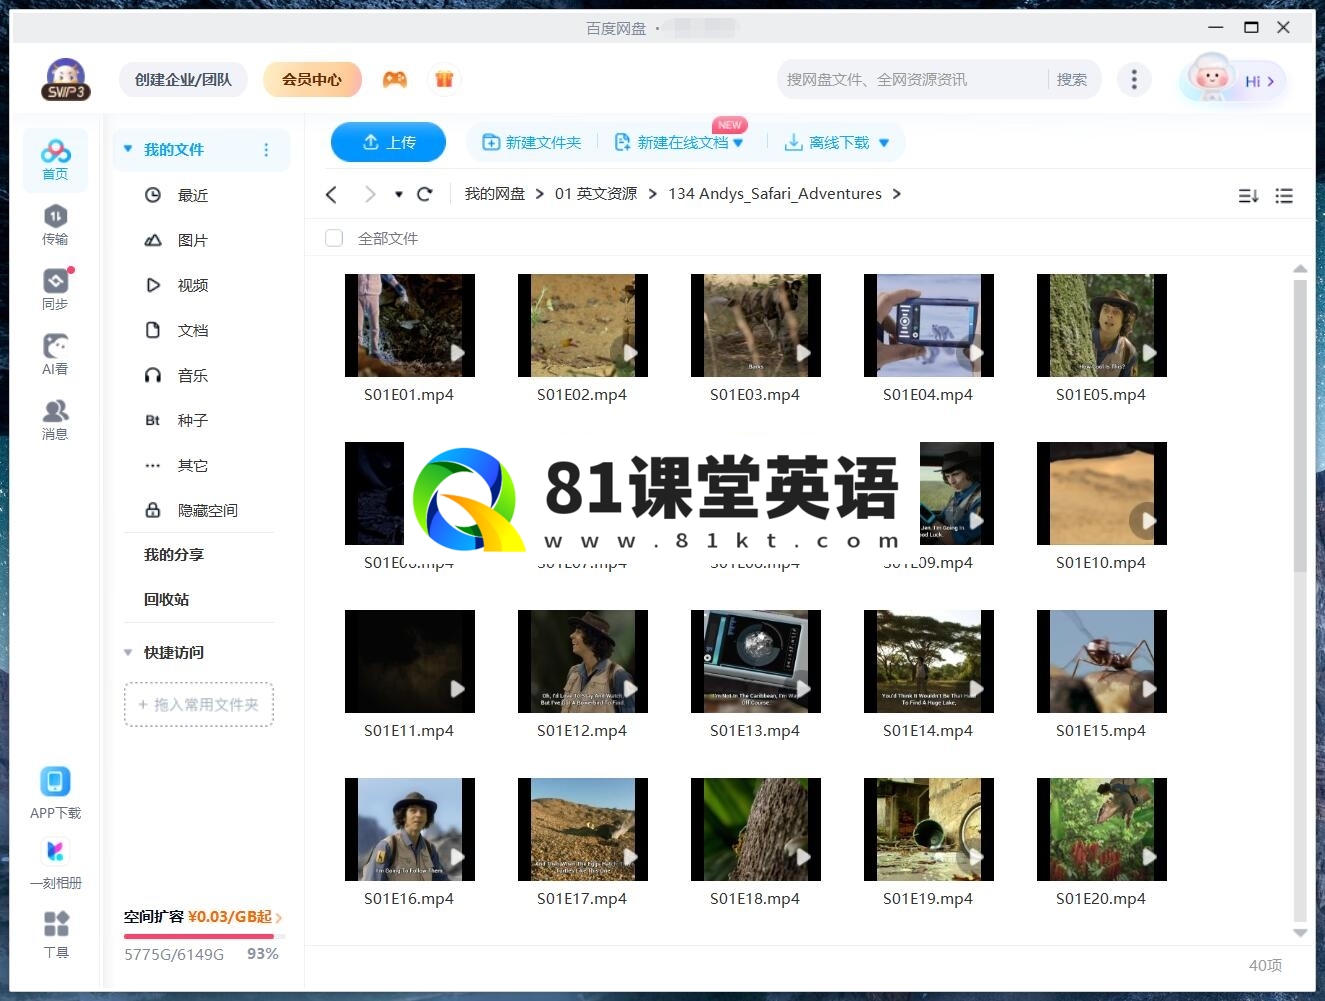Viewport: 1325px width, 1001px height.
Task: Open the 离线下载 dropdown arrow
Action: tap(884, 143)
